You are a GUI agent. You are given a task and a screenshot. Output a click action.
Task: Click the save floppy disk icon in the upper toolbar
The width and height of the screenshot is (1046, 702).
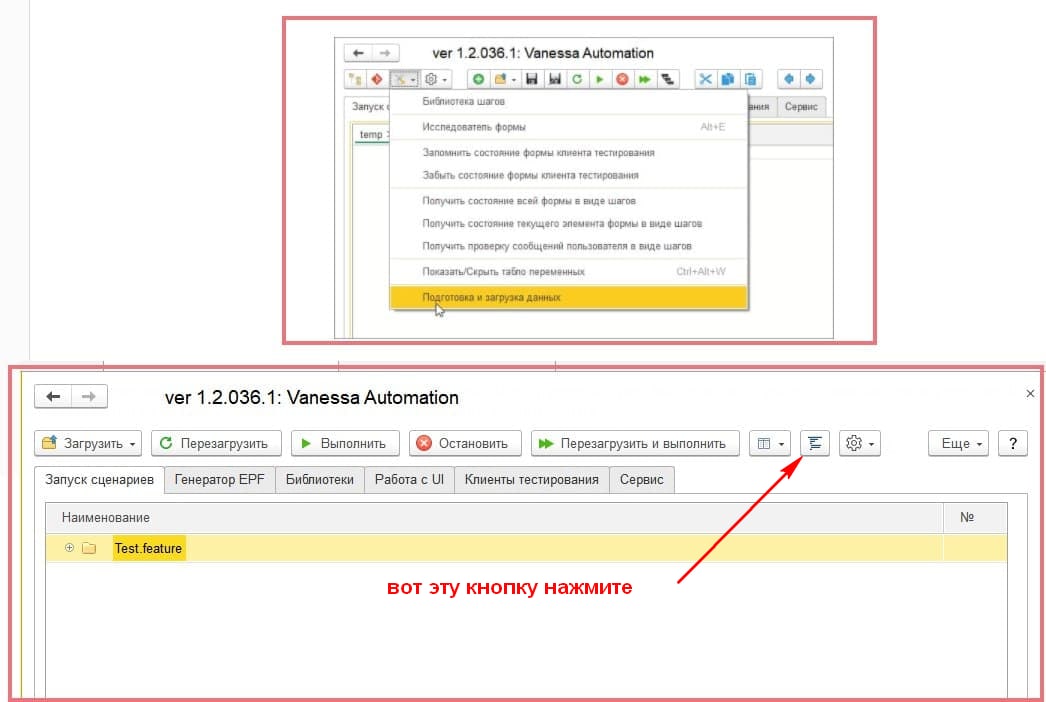click(x=532, y=79)
